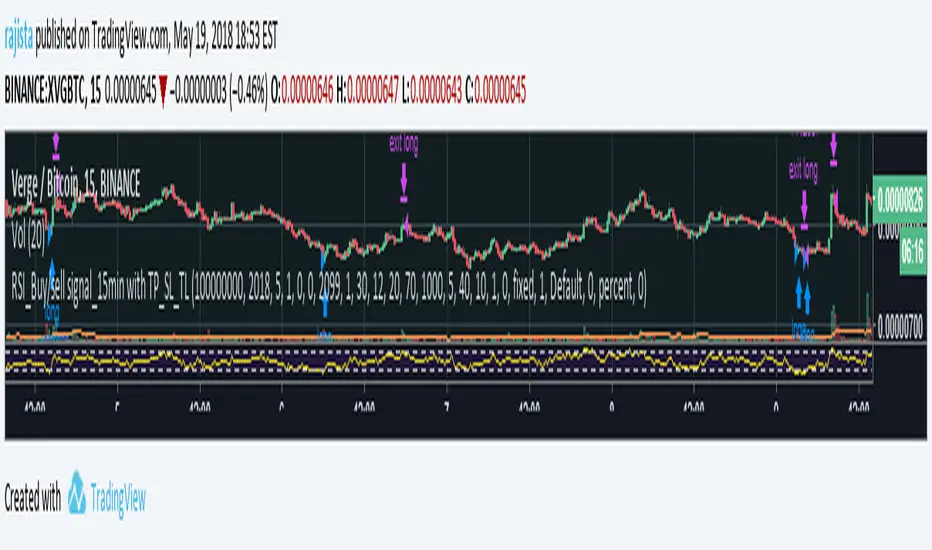This screenshot has width=932, height=550.
Task: Click the -0.00000003 (-0.46%) change text
Action: [218, 92]
